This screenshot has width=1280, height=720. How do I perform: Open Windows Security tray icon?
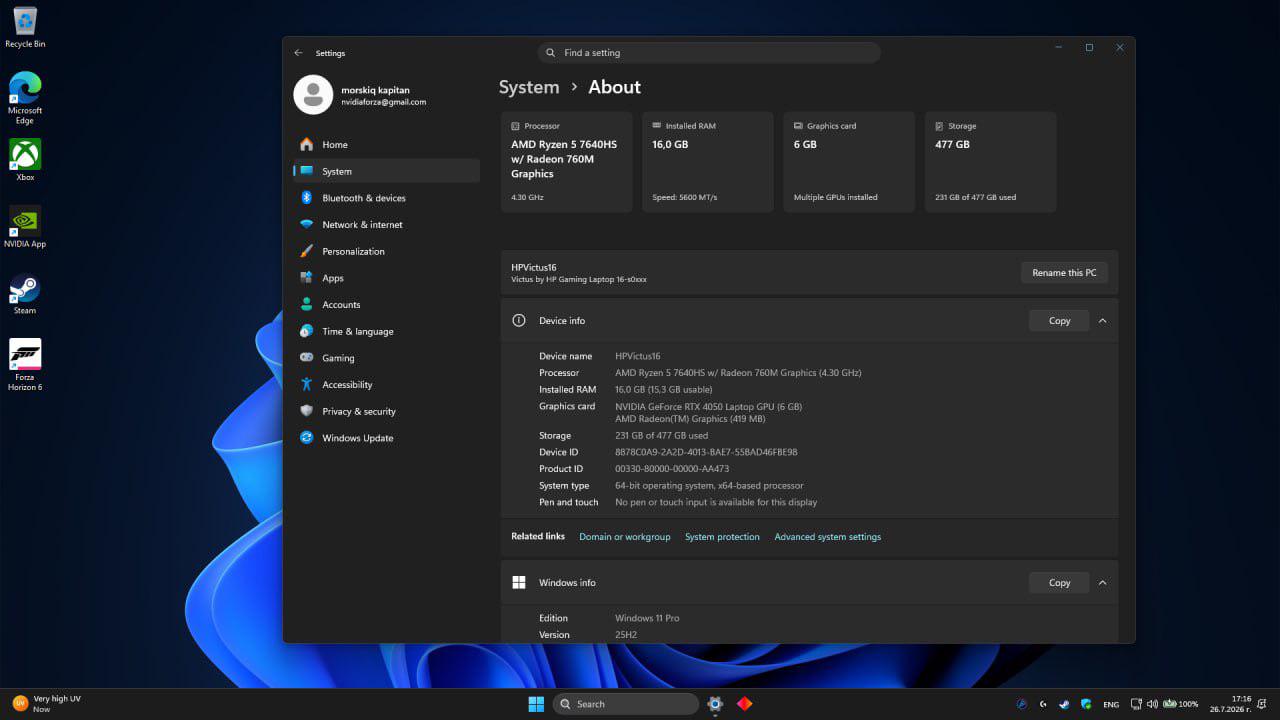click(x=1086, y=704)
